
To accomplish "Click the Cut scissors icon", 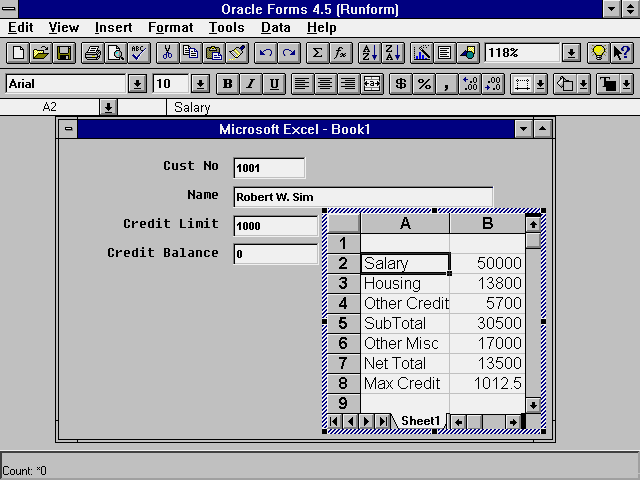I will (168, 53).
